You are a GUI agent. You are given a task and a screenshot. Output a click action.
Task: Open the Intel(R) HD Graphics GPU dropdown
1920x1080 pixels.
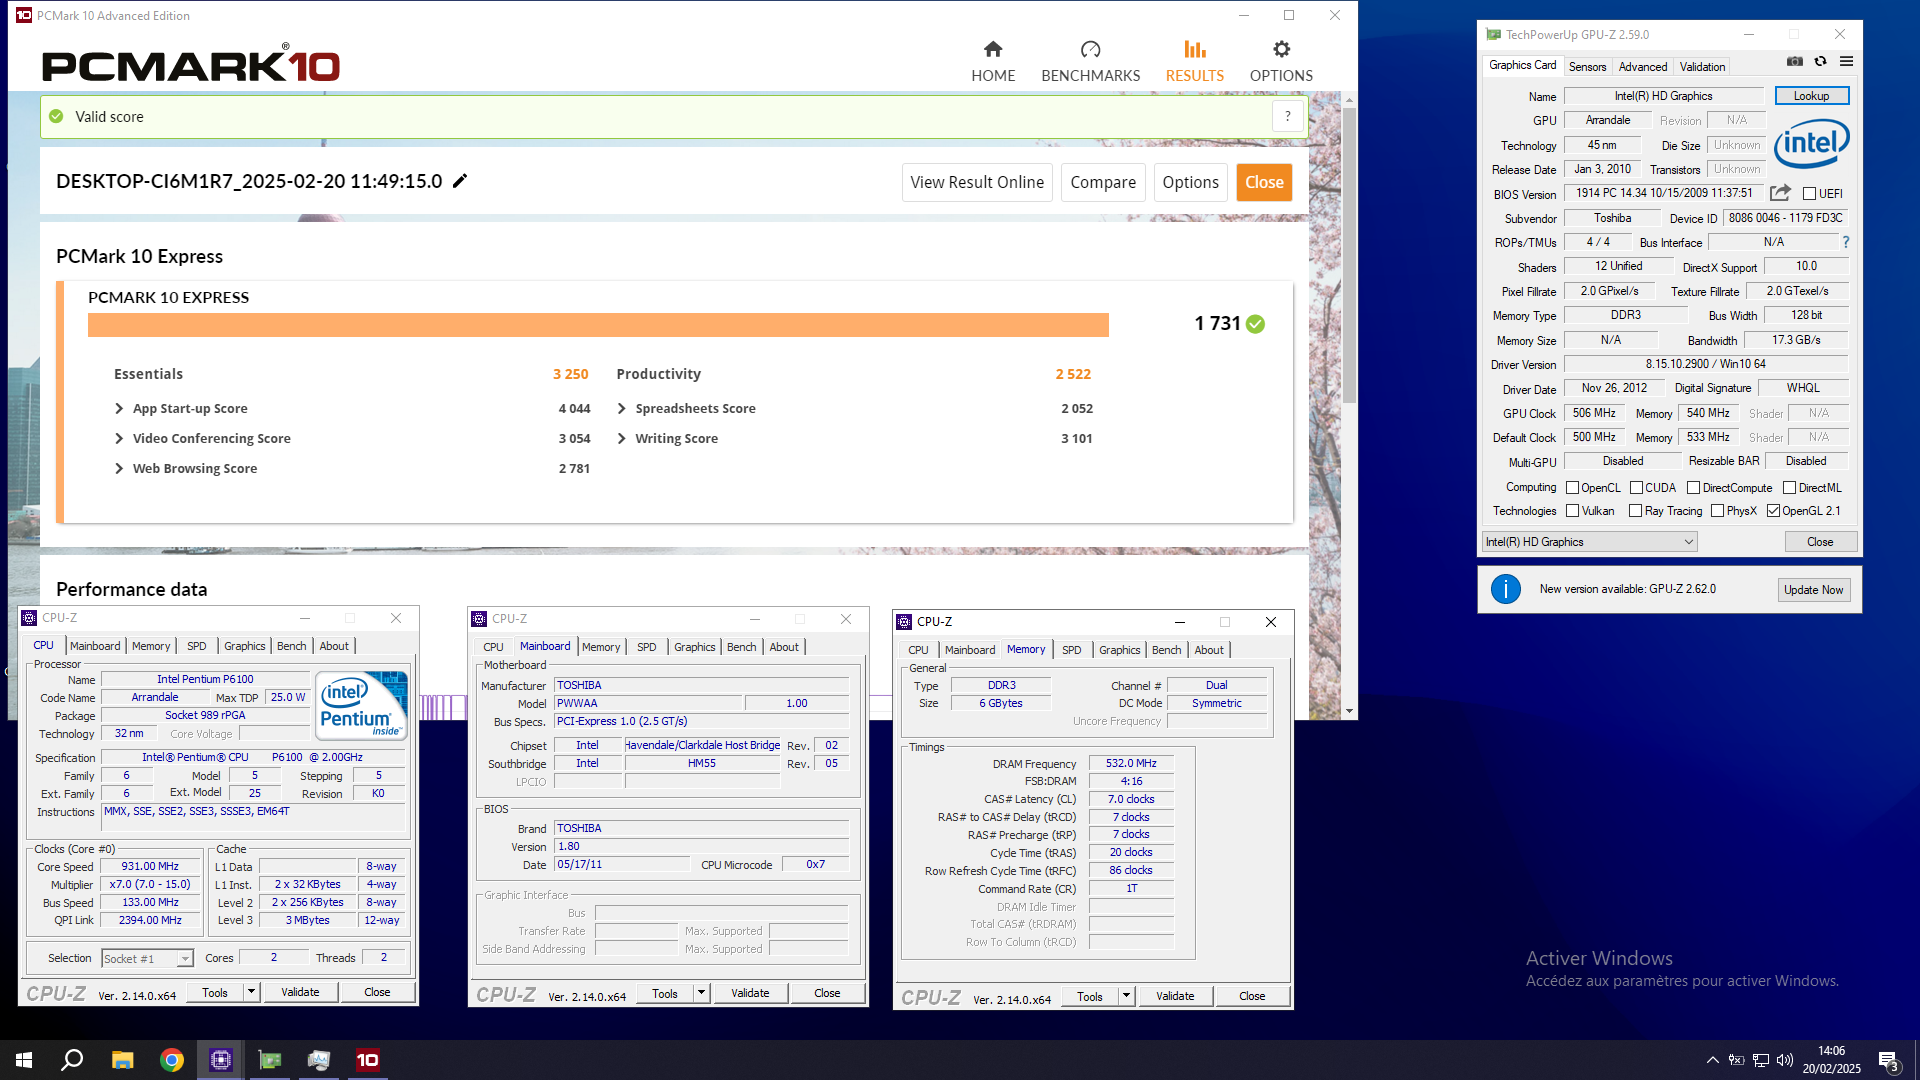point(1589,542)
